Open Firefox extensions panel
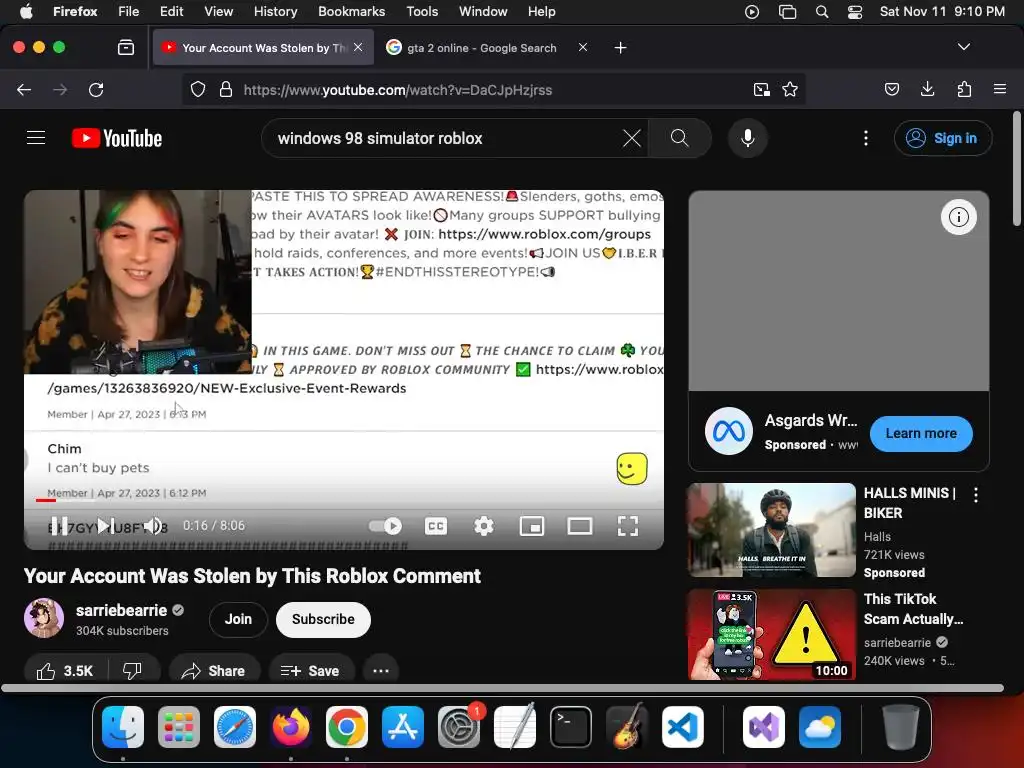 (964, 89)
